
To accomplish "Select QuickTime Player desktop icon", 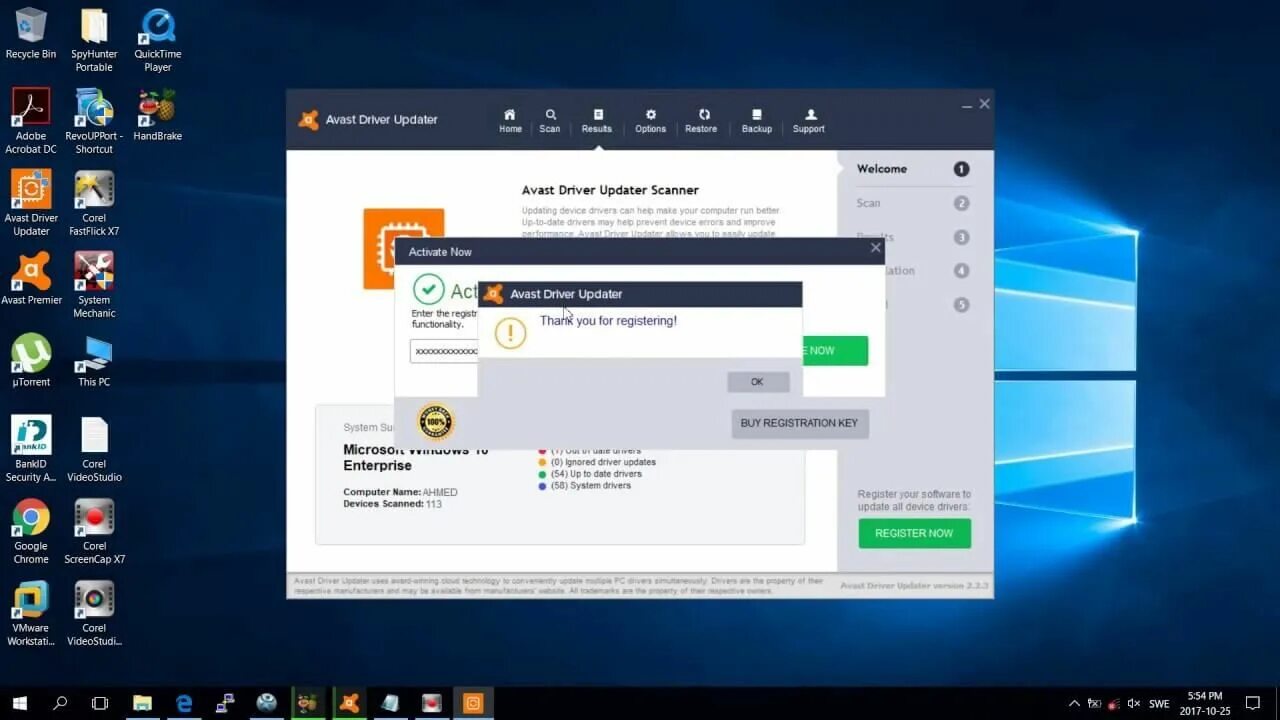I will tap(157, 40).
